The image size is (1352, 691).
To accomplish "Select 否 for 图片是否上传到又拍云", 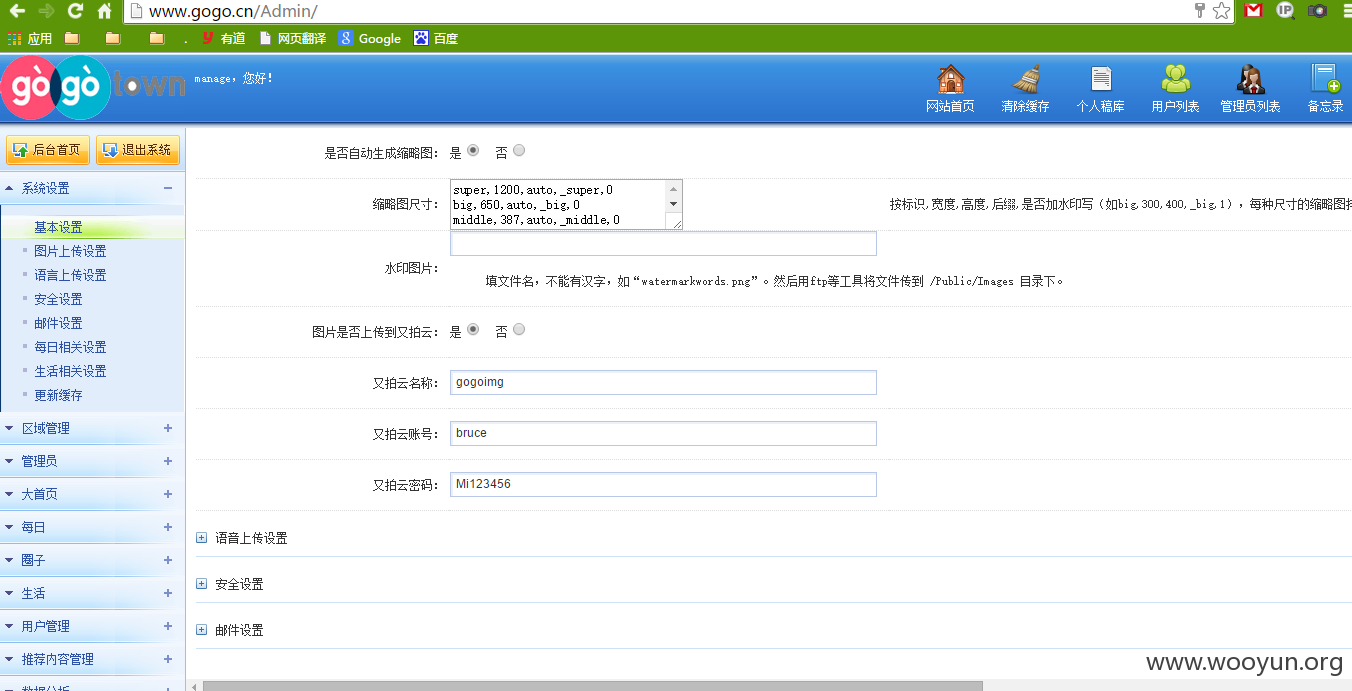I will pos(519,329).
